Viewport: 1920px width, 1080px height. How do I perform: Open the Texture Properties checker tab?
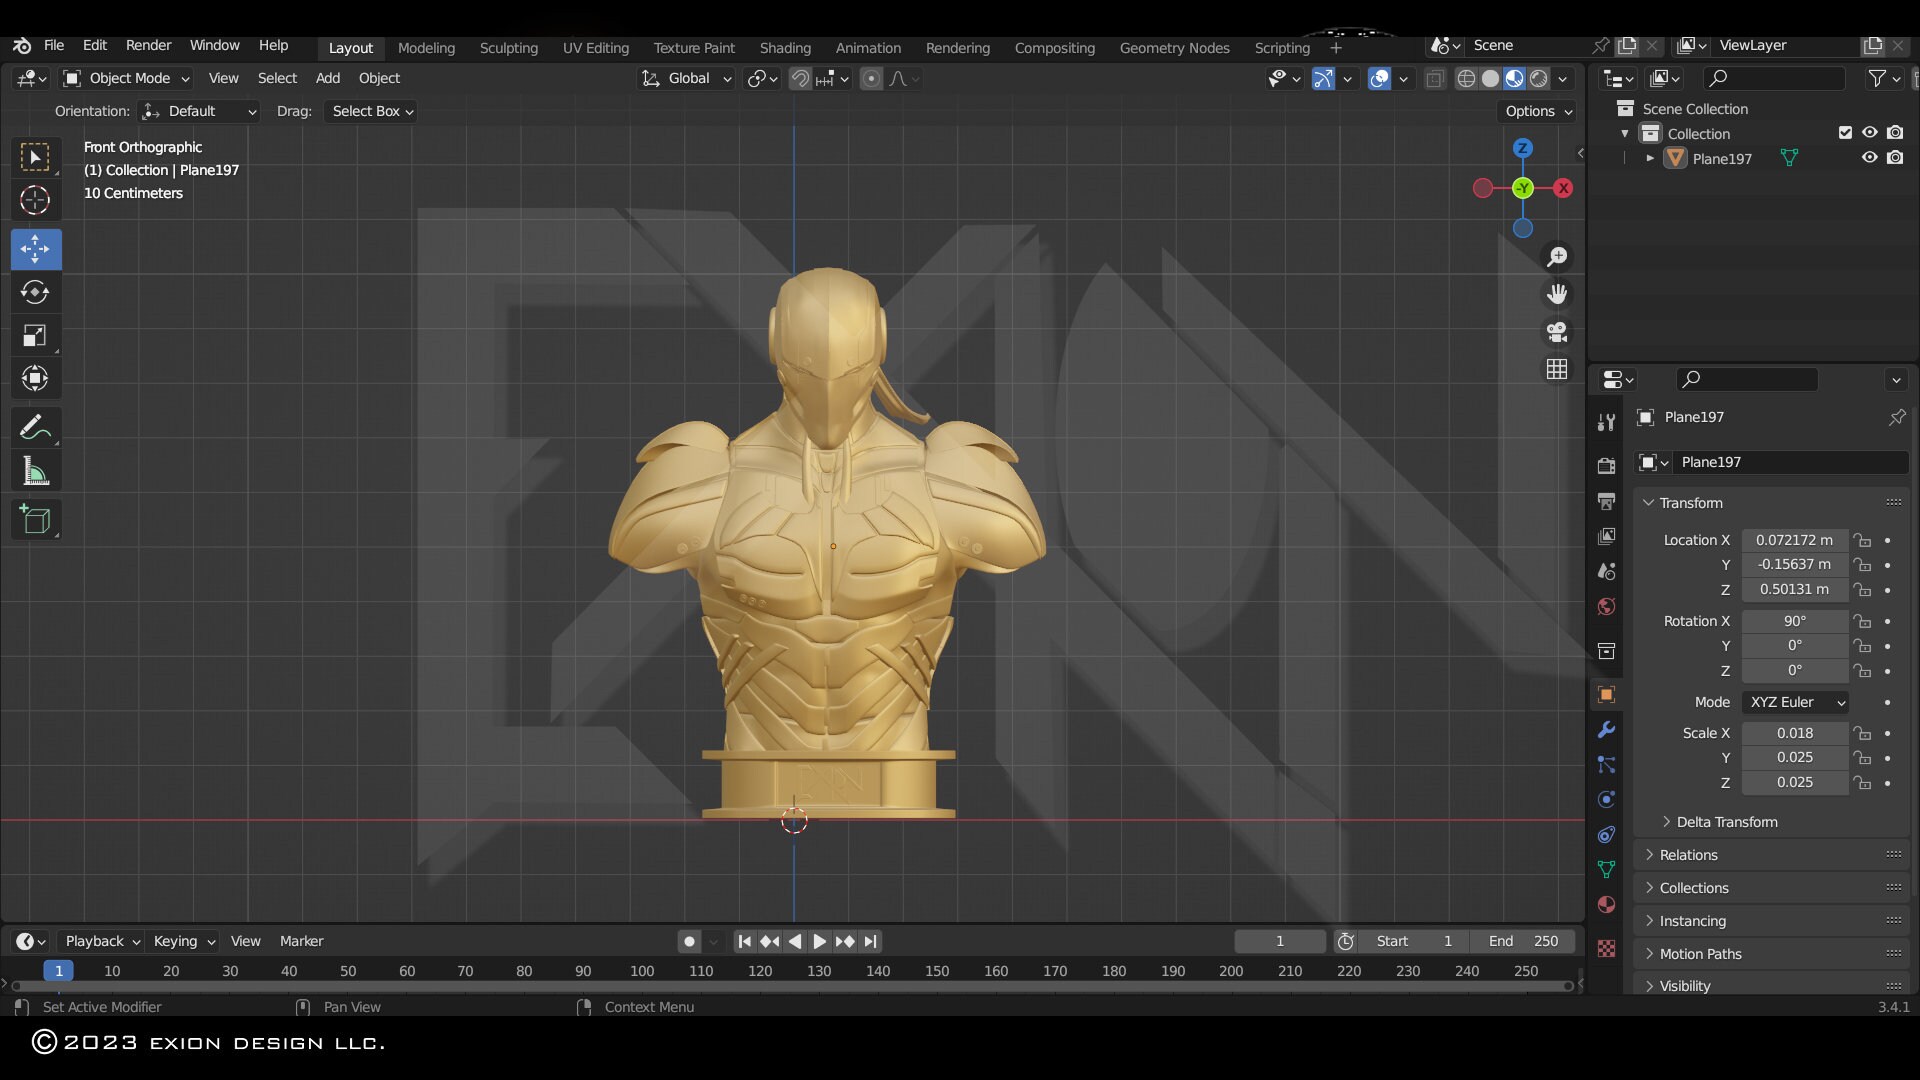point(1606,948)
